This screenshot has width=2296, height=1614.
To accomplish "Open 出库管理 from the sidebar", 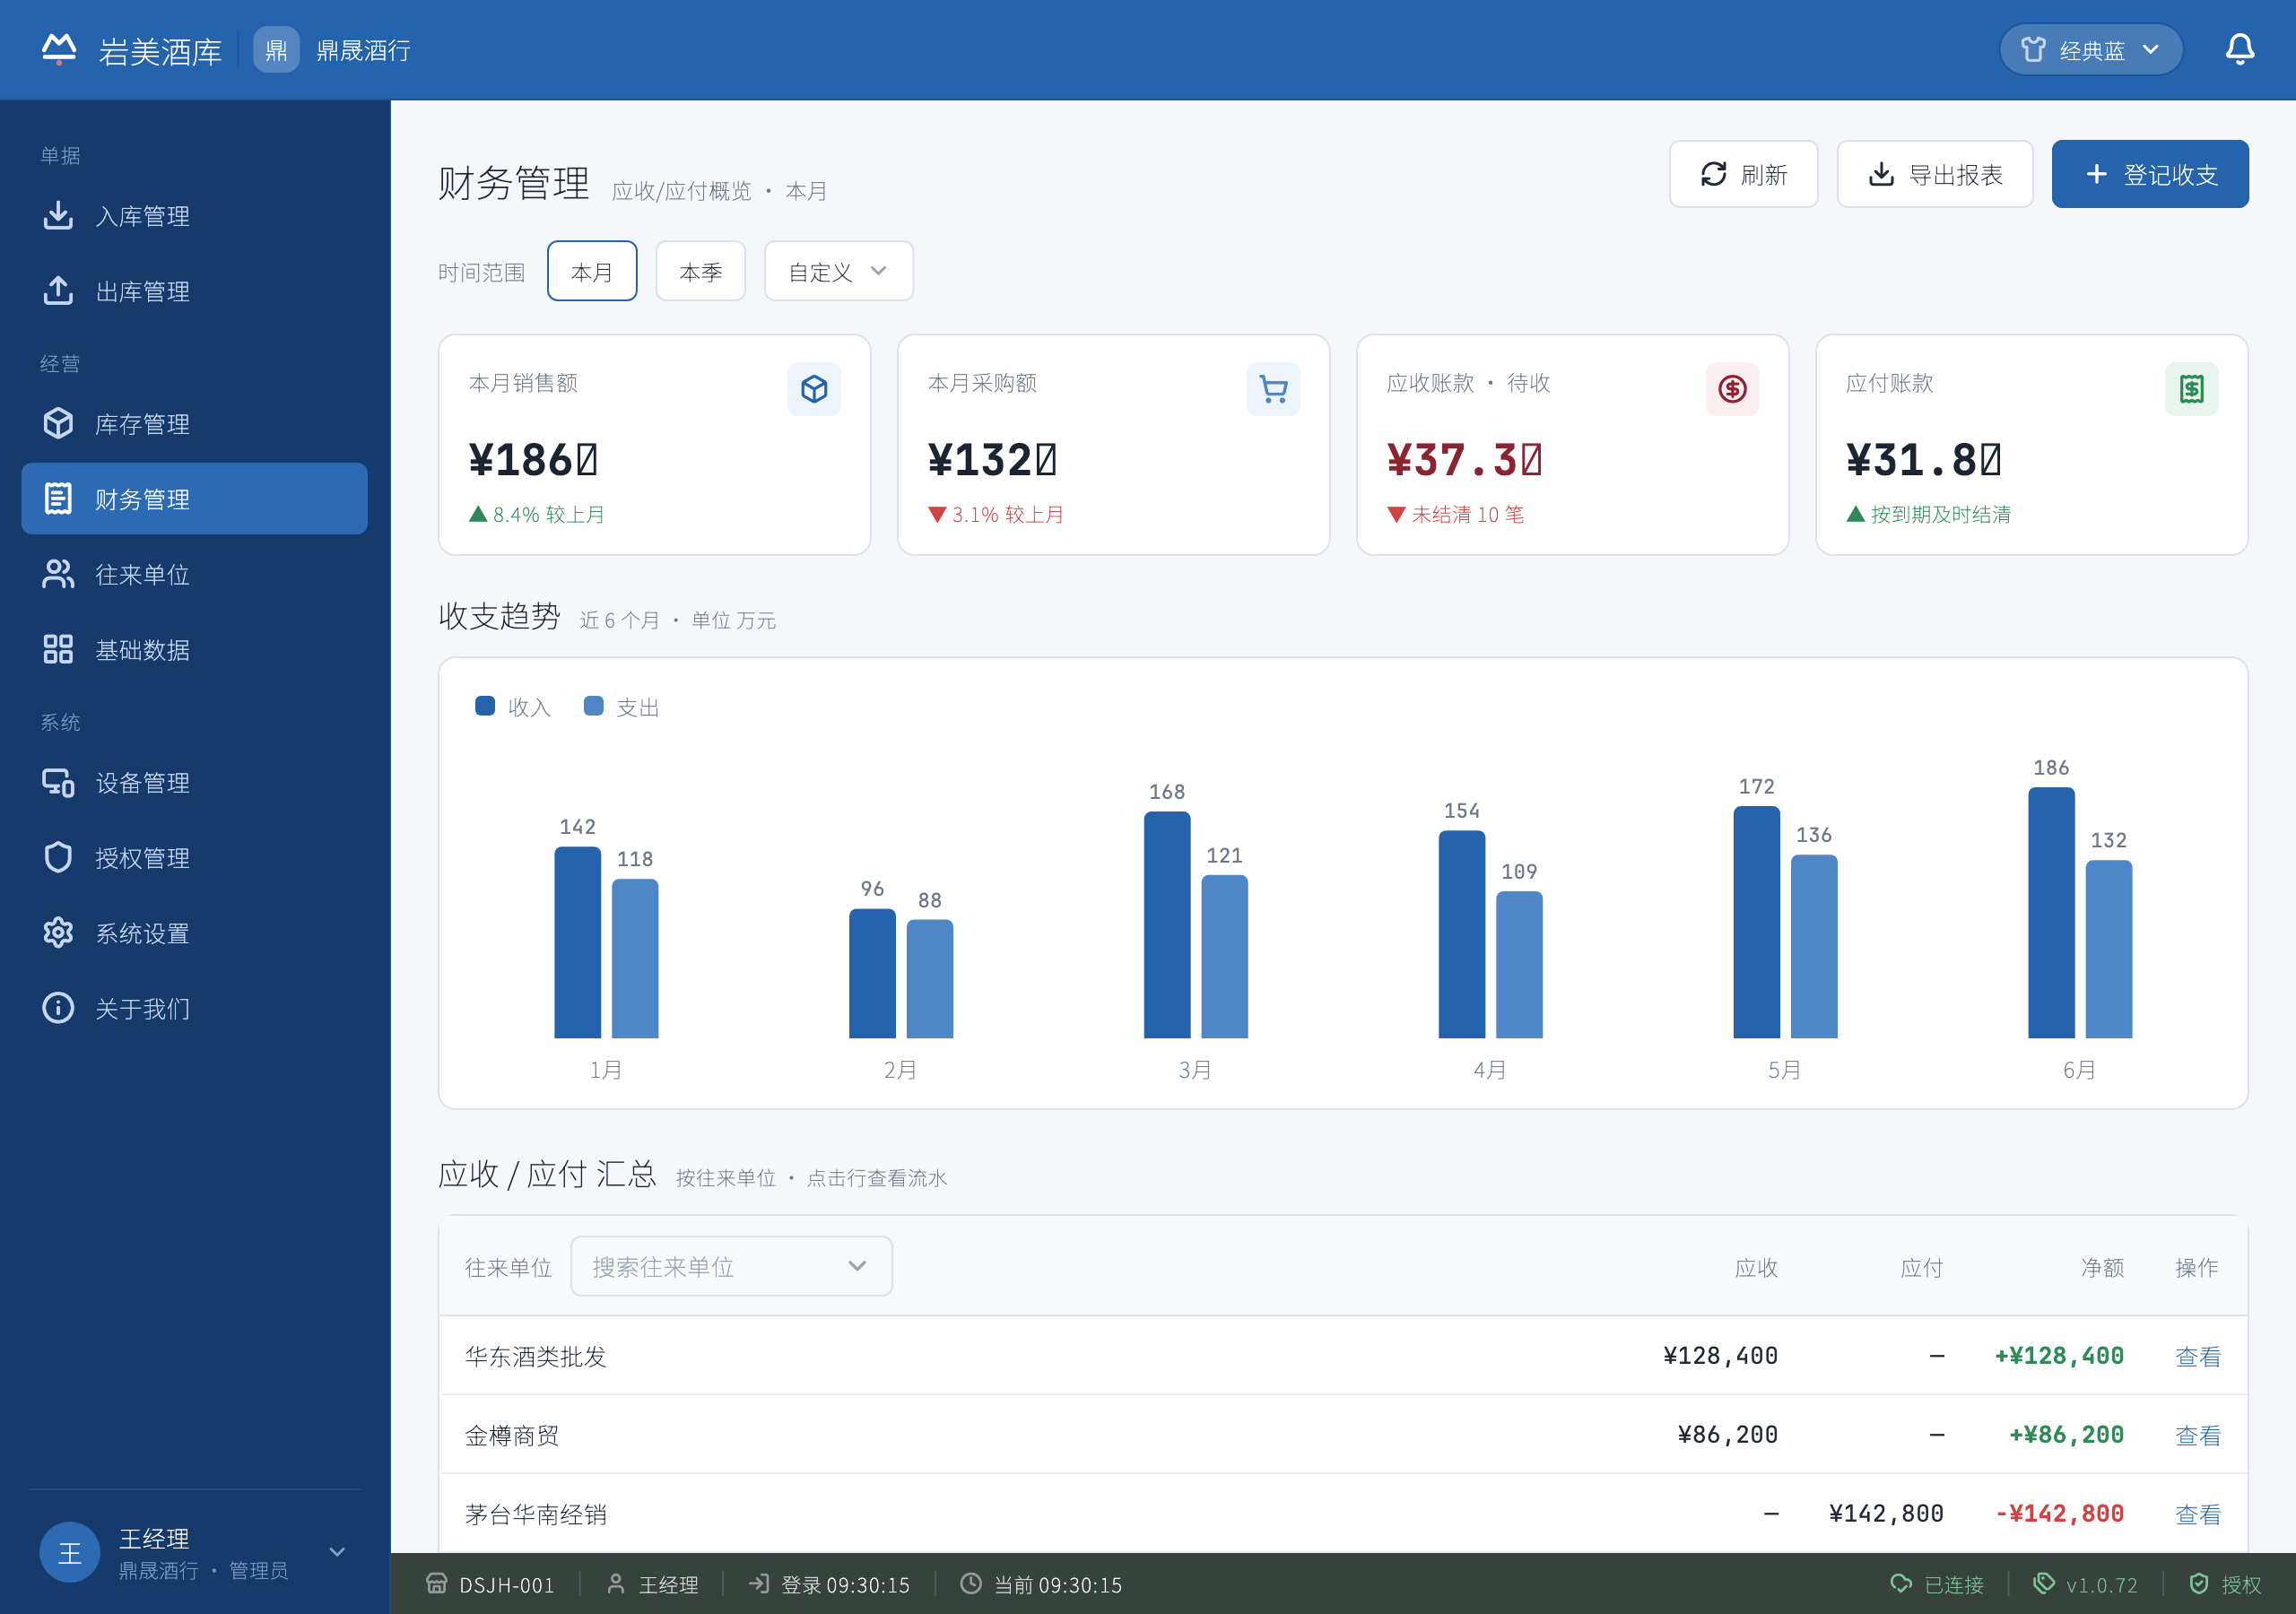I will [194, 291].
